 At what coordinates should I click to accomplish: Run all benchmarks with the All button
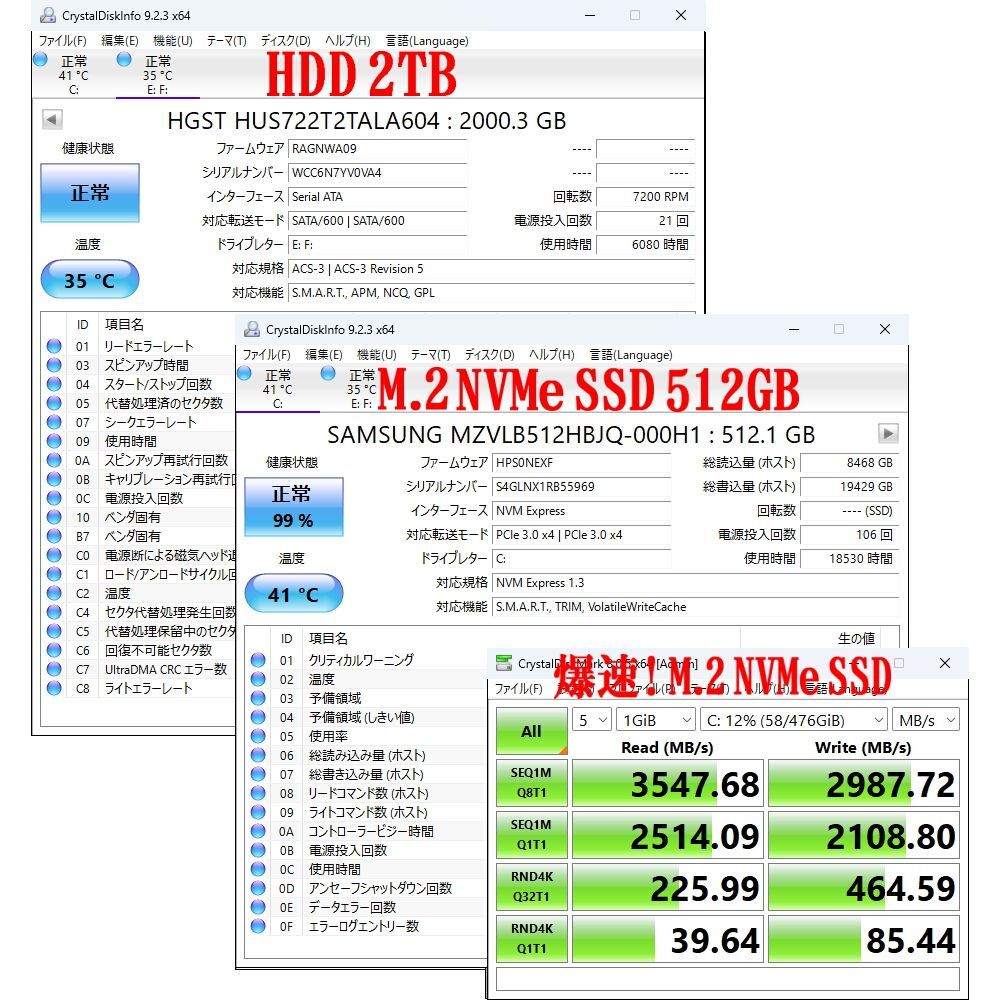tap(531, 732)
